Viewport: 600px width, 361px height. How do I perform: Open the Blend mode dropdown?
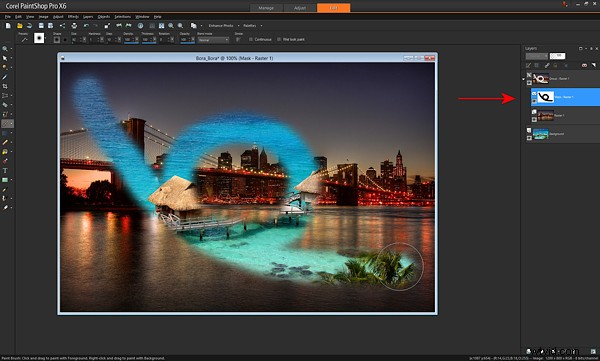pos(213,40)
